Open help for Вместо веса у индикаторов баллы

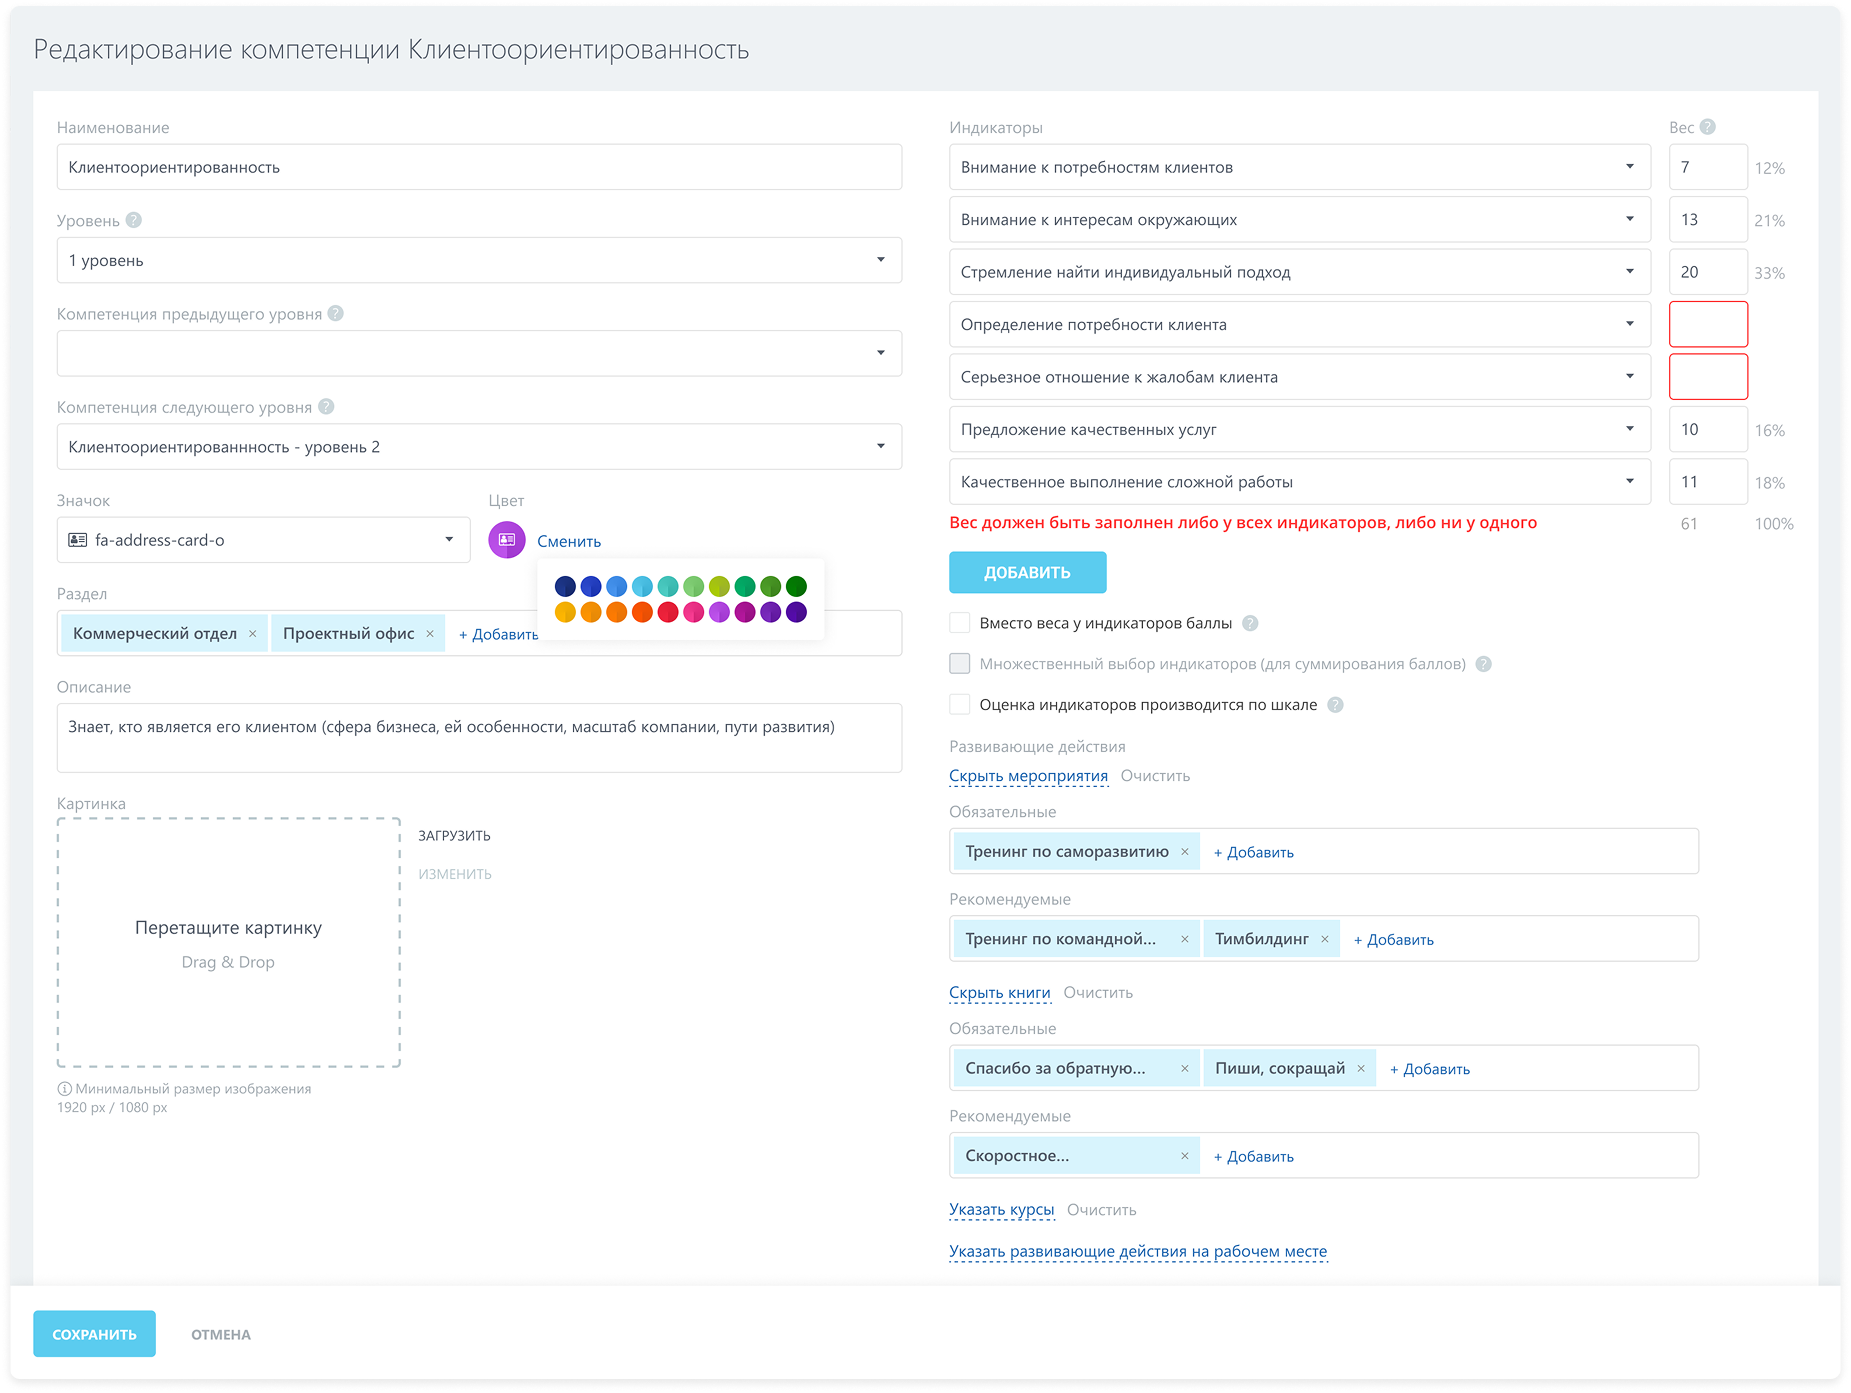(x=1250, y=623)
